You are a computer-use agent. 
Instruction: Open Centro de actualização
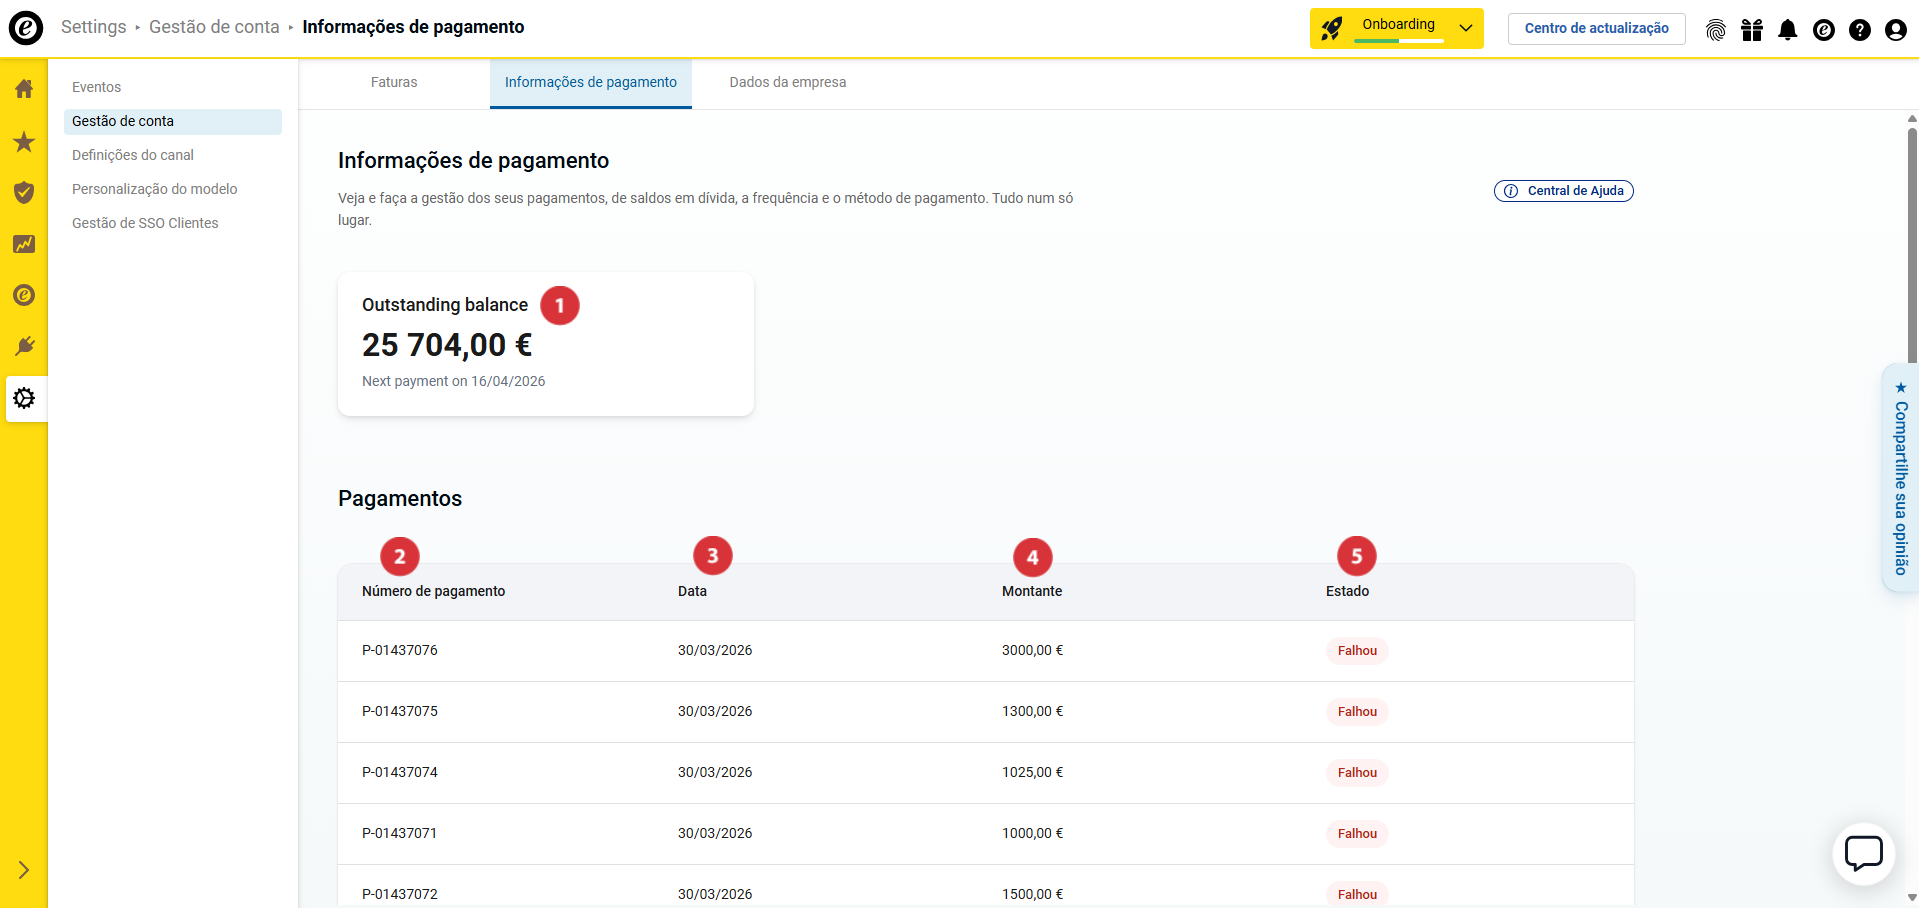[x=1596, y=29]
